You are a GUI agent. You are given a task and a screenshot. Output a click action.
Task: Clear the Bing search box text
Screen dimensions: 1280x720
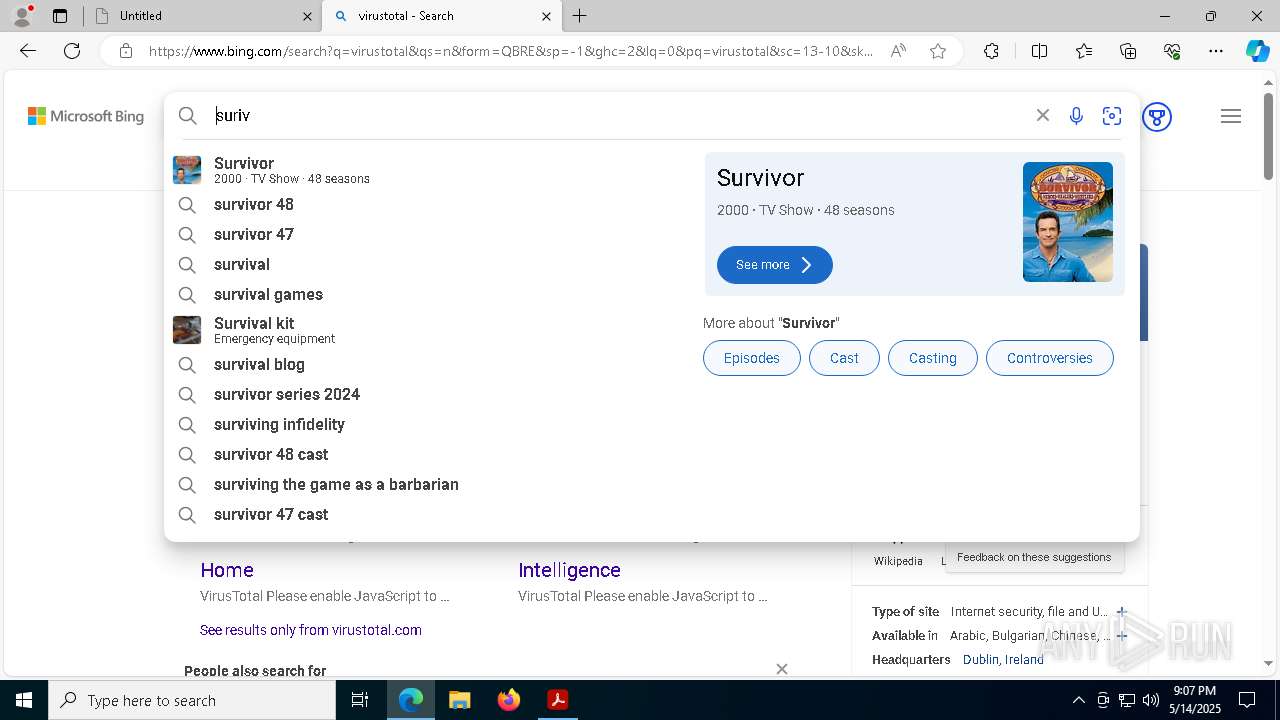tap(1043, 115)
